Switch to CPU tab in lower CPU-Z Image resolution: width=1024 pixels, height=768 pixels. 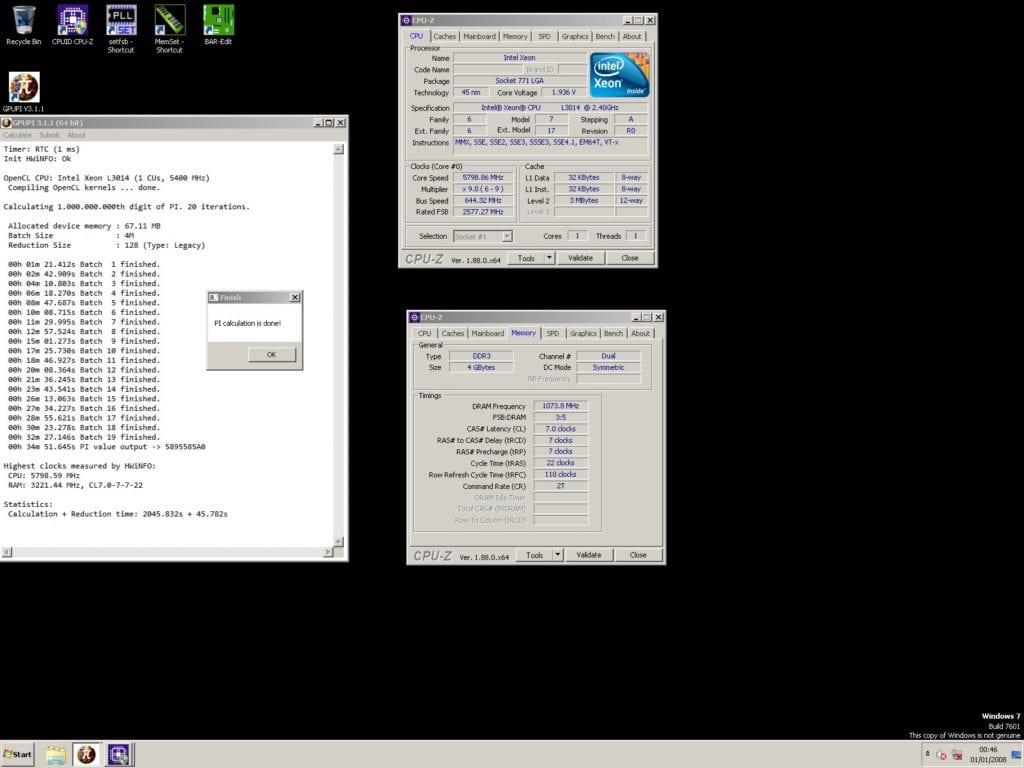[424, 333]
